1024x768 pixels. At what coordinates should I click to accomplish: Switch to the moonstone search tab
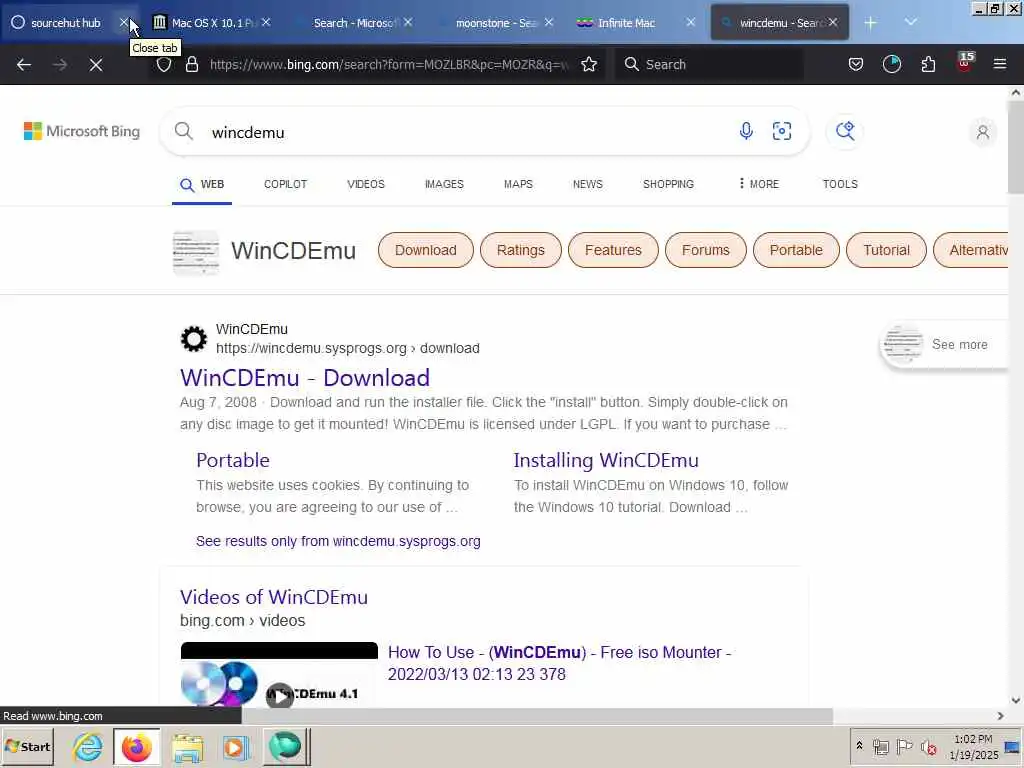pyautogui.click(x=494, y=23)
